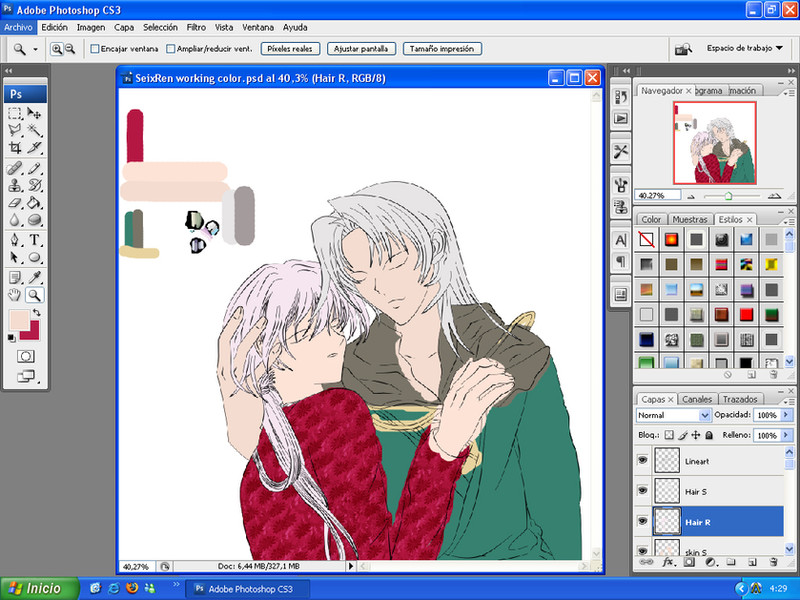Reset default foreground and background colors
The height and width of the screenshot is (600, 800).
coord(12,338)
